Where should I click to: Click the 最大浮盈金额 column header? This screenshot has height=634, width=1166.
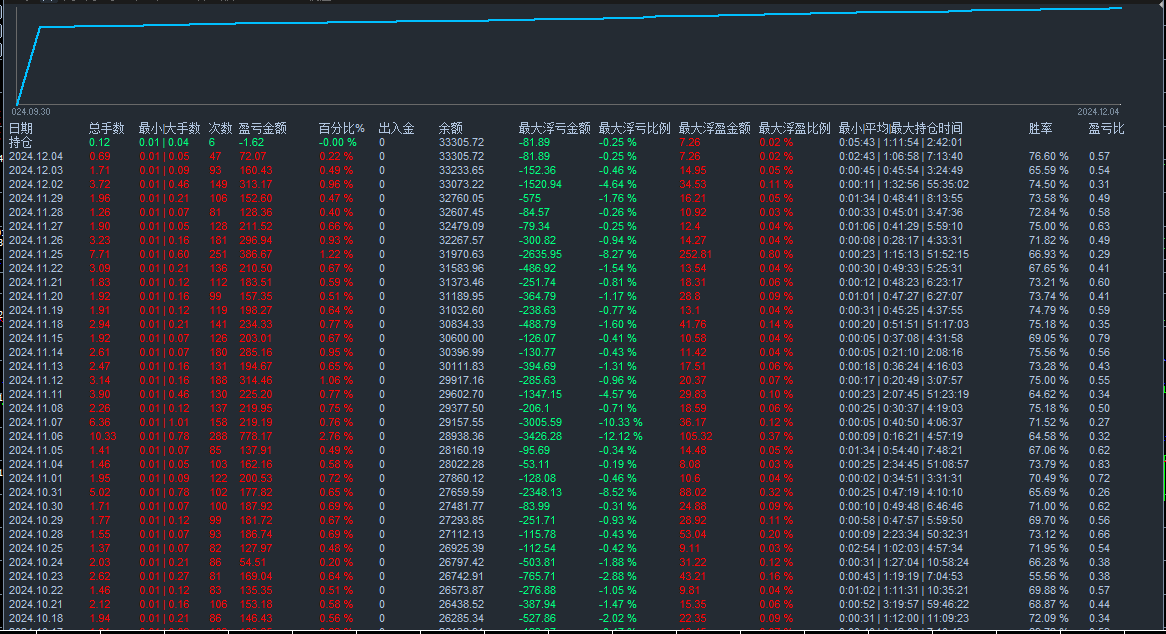(715, 129)
